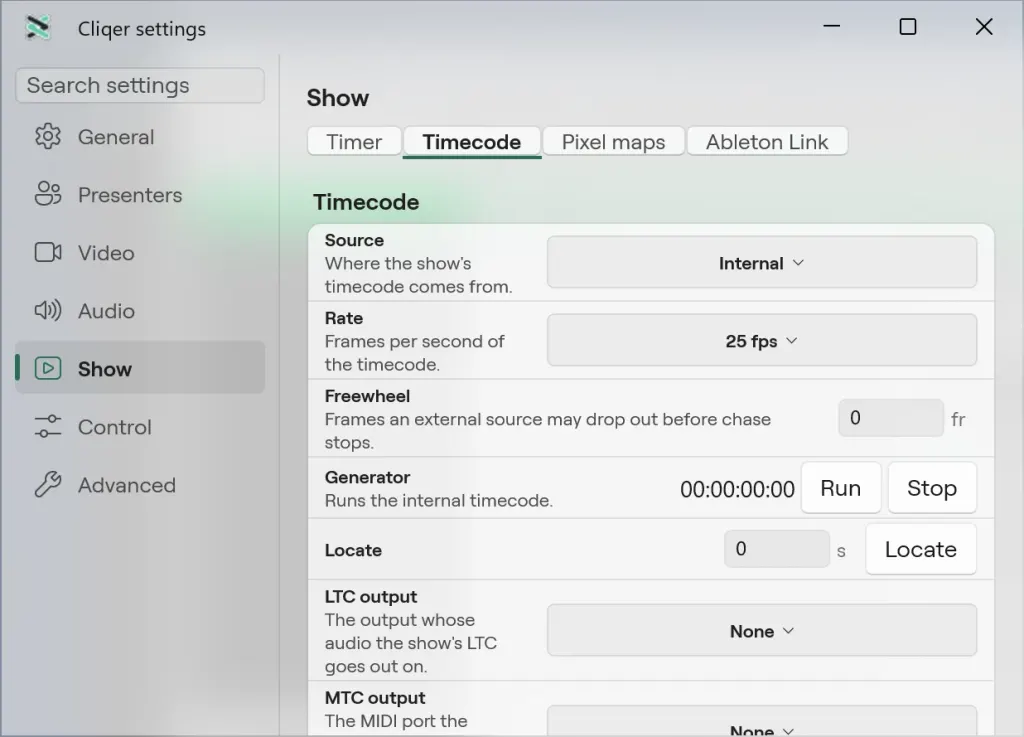Select Audio in the sidebar
Image resolution: width=1024 pixels, height=737 pixels.
pos(140,311)
